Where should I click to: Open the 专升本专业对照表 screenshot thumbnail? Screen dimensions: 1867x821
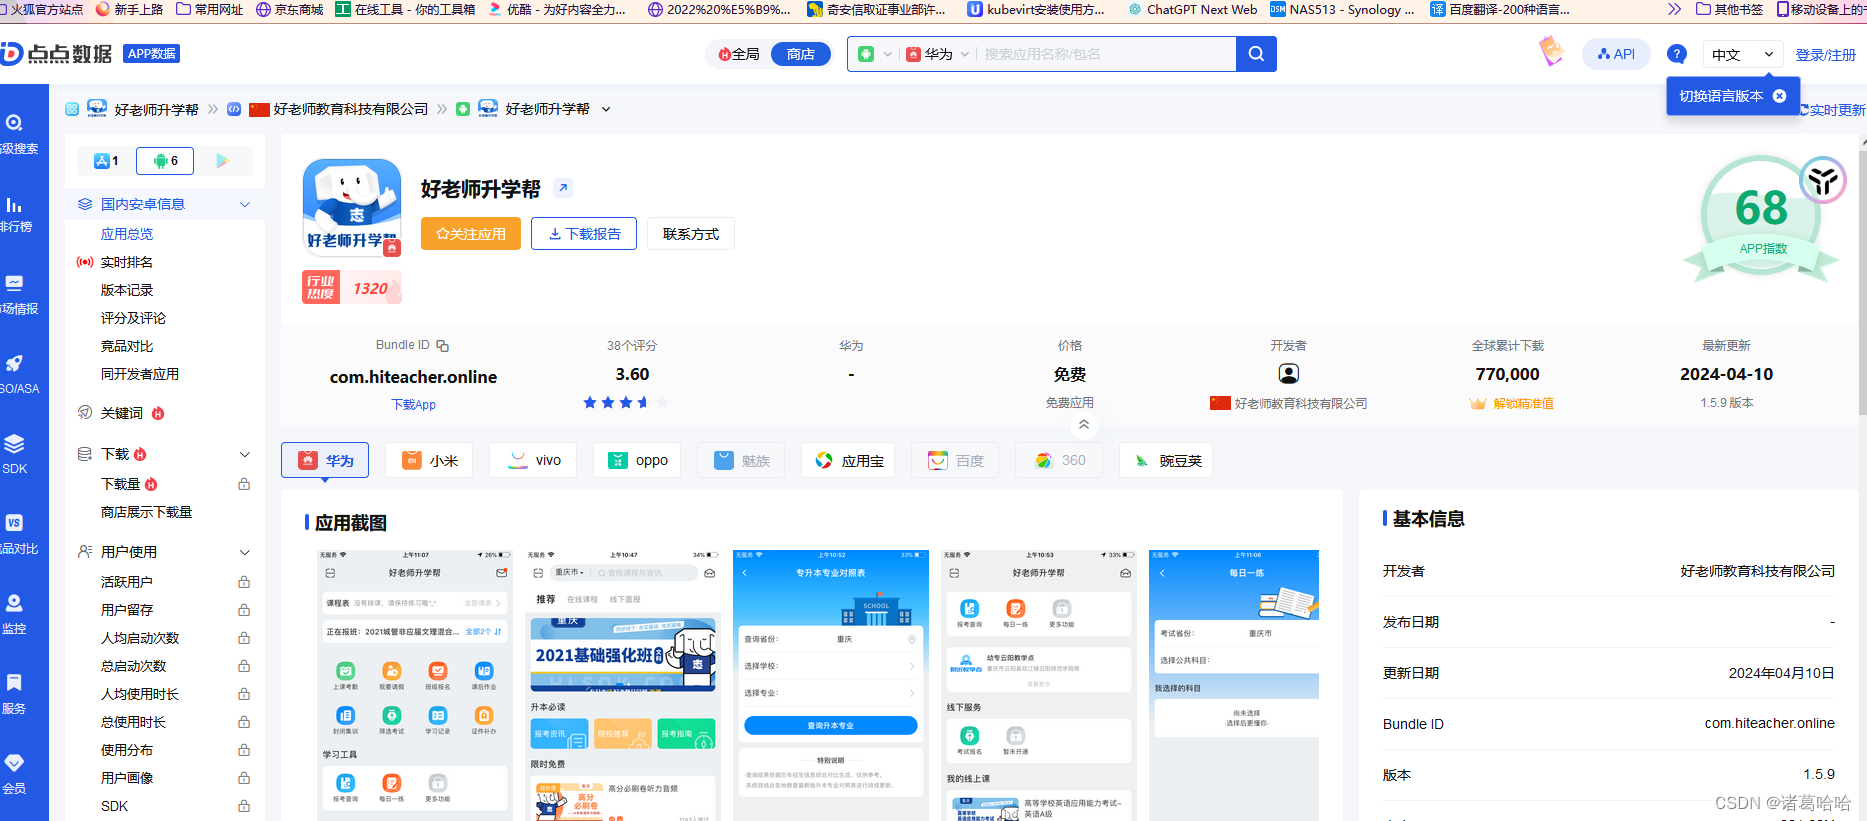coord(830,685)
